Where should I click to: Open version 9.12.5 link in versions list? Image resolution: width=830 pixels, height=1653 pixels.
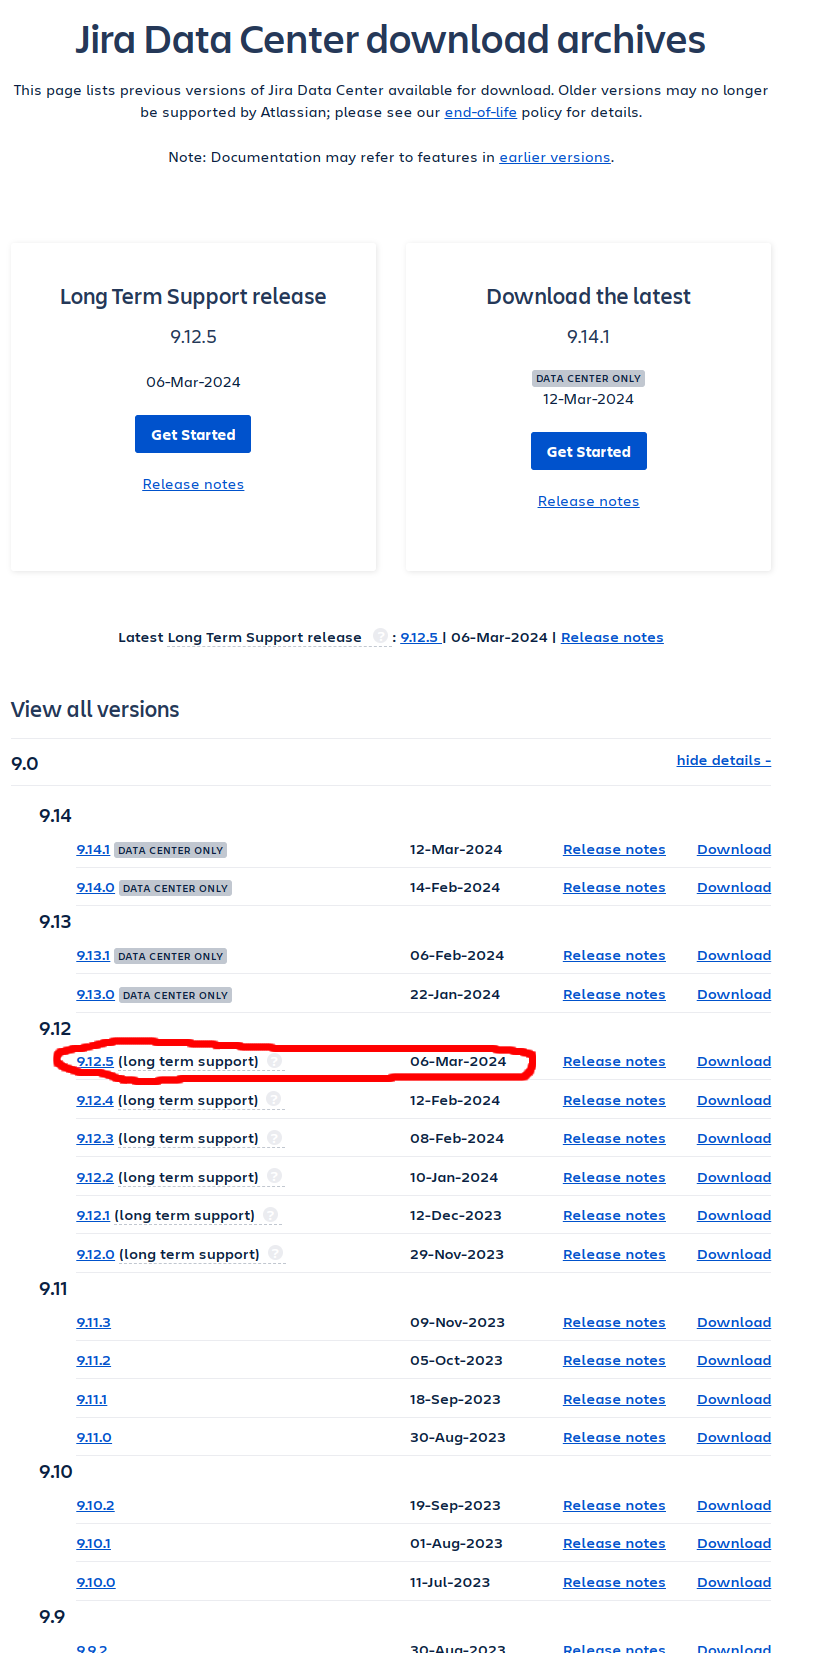[95, 1061]
